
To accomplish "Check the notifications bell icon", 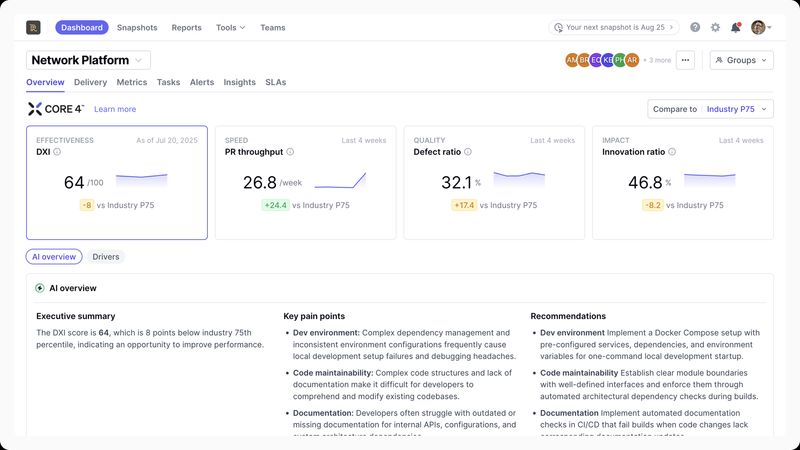I will point(736,28).
